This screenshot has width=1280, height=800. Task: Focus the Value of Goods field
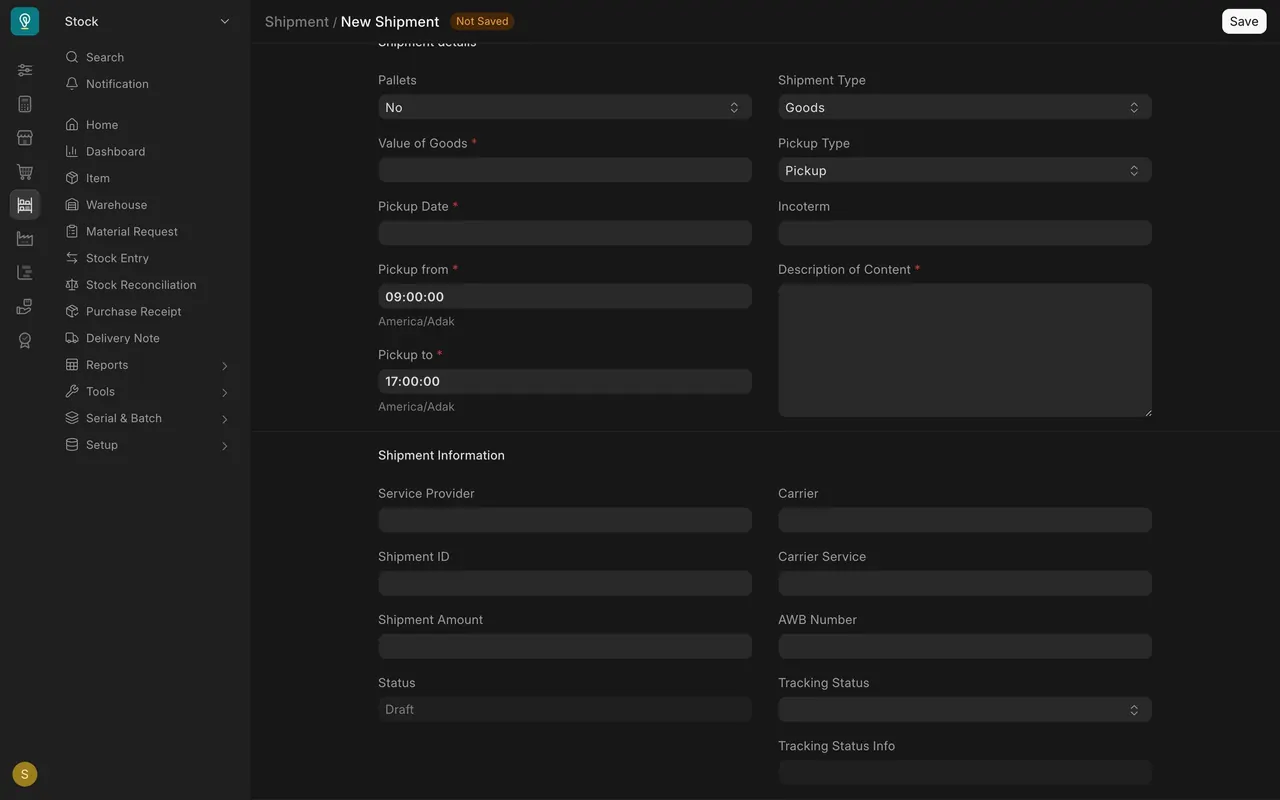(565, 170)
